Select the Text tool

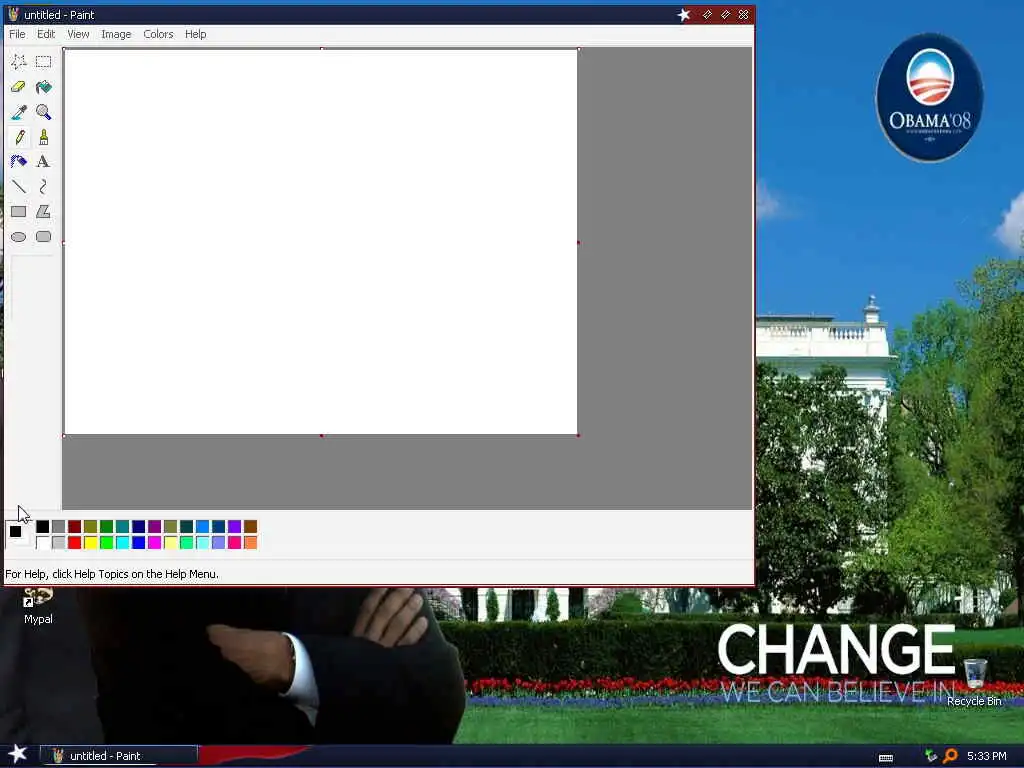pyautogui.click(x=43, y=162)
